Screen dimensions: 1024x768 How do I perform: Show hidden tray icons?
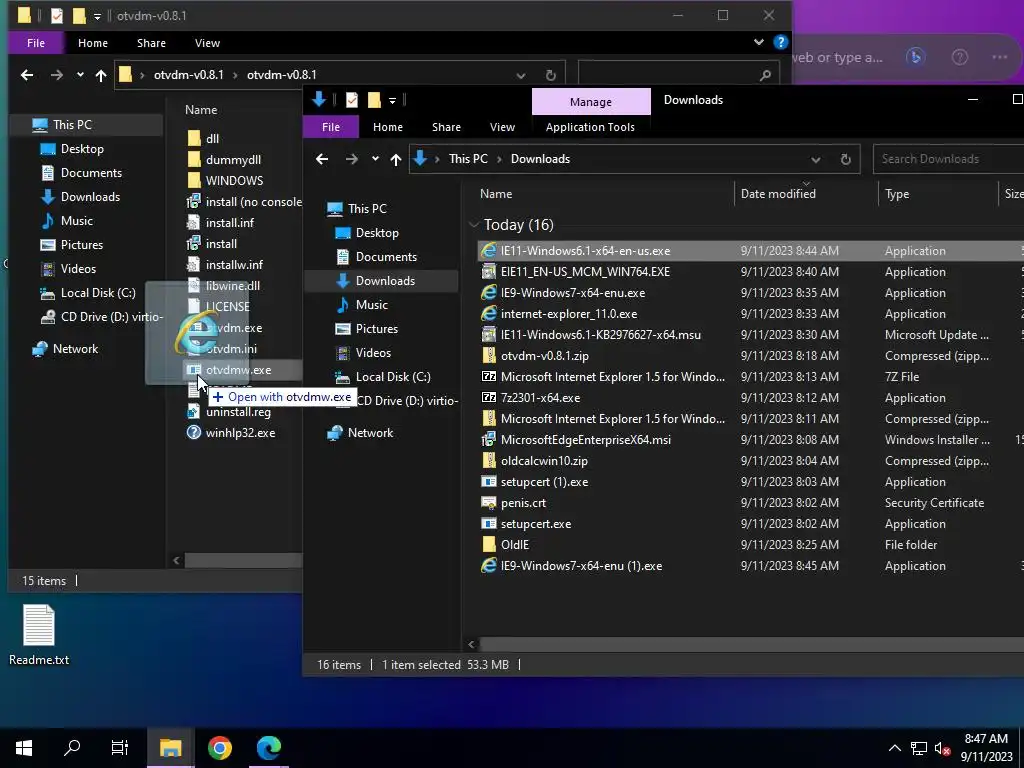tap(895, 748)
